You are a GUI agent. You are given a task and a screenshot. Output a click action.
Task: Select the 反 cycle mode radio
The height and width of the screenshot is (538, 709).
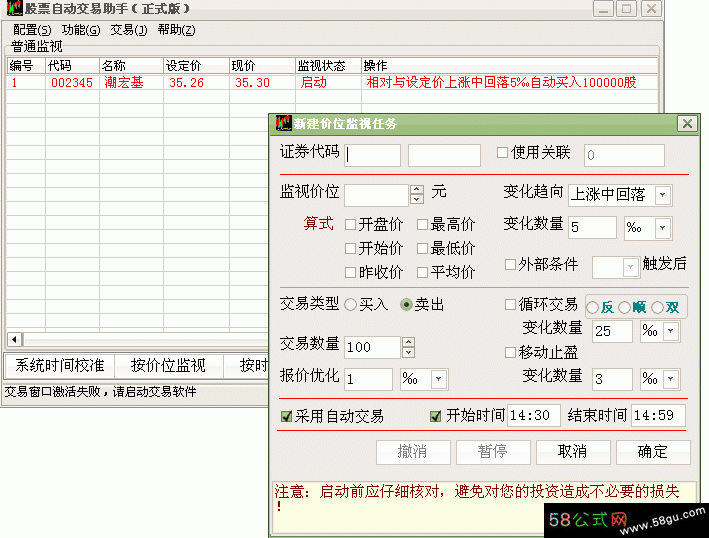click(x=592, y=308)
